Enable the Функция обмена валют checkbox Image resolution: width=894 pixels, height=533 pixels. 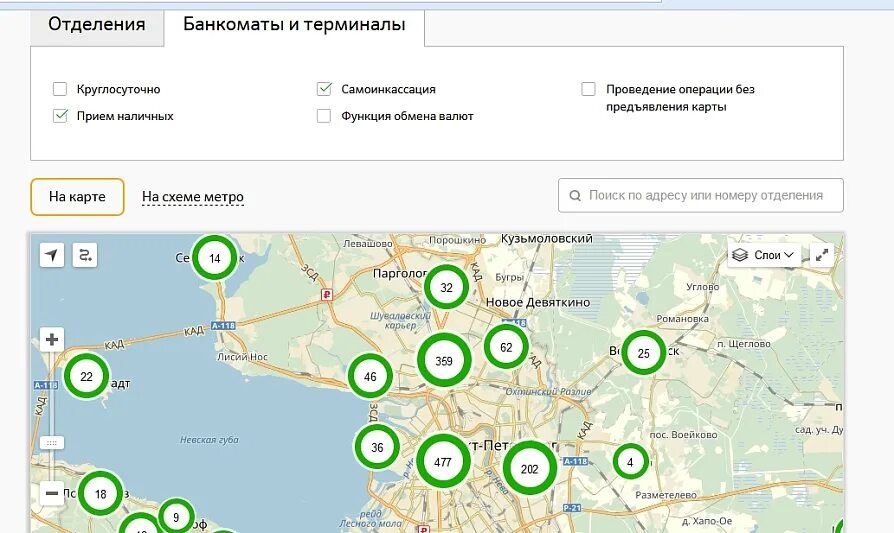pos(324,116)
